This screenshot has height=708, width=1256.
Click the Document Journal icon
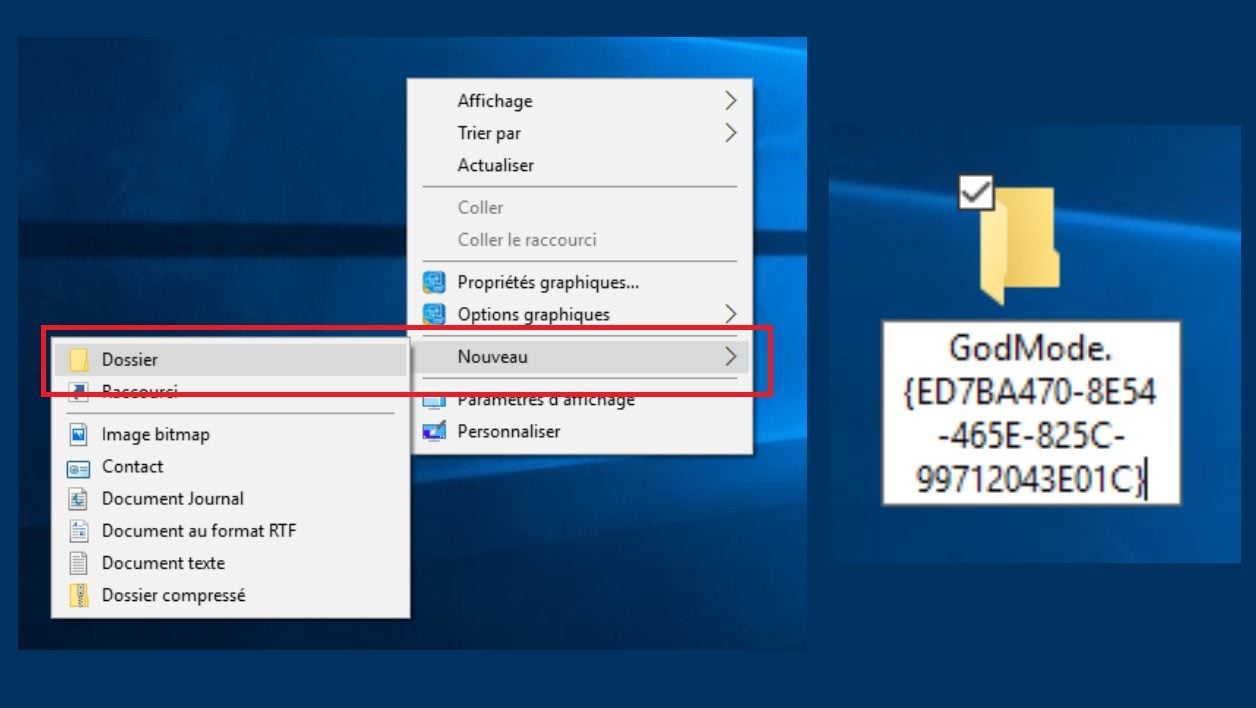78,499
